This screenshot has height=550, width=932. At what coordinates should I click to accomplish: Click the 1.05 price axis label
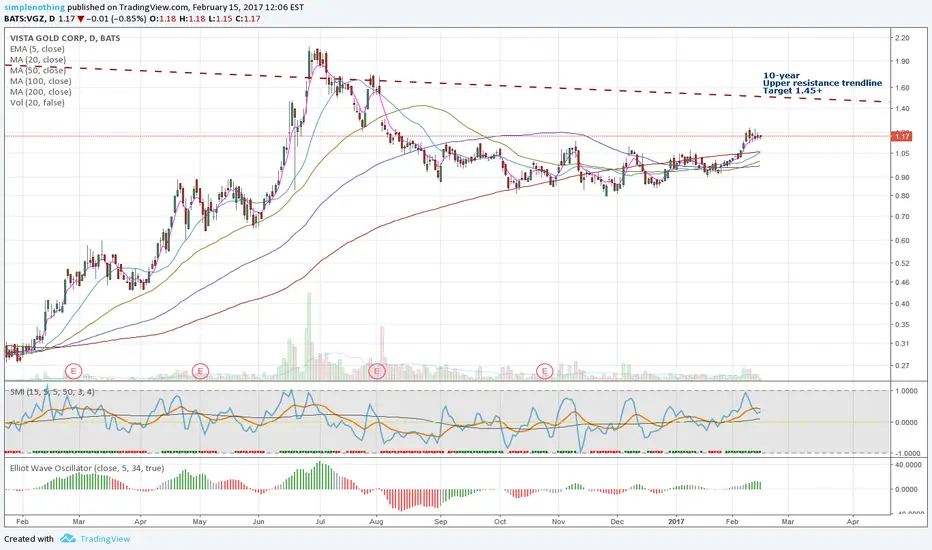pyautogui.click(x=902, y=153)
